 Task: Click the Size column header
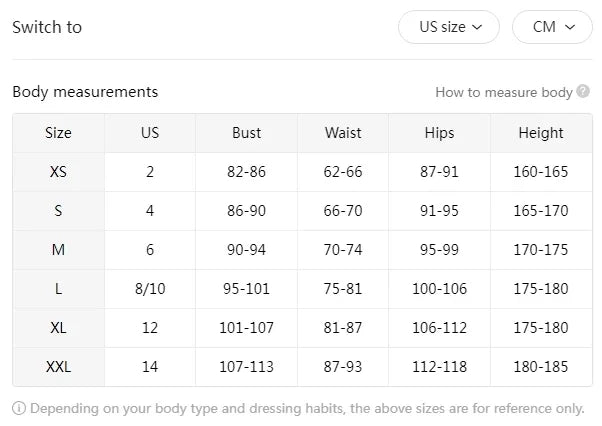tap(58, 133)
